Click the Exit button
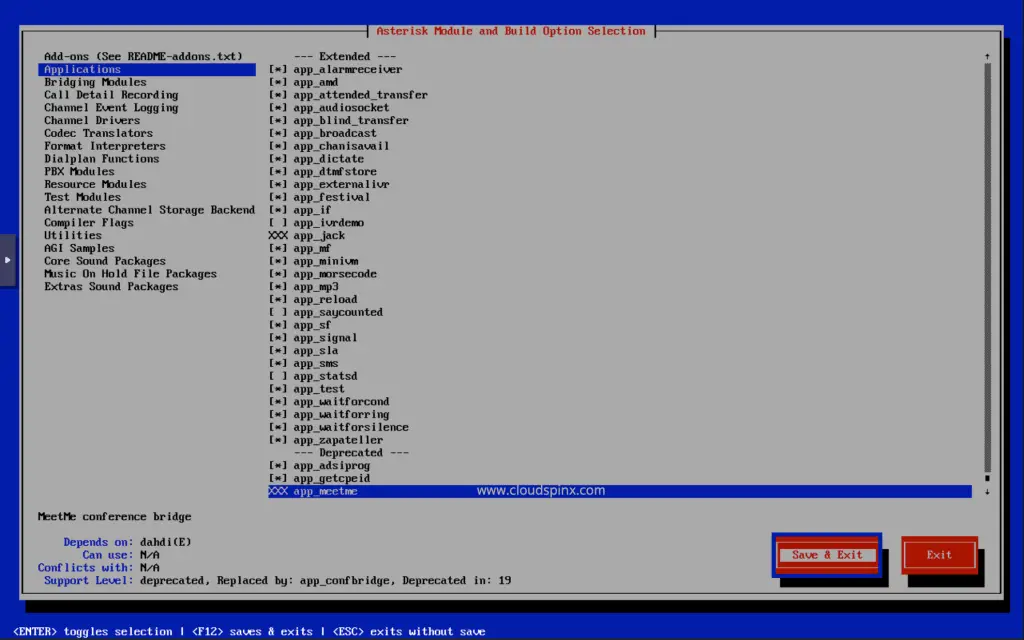Viewport: 1024px width, 640px height. (938, 554)
